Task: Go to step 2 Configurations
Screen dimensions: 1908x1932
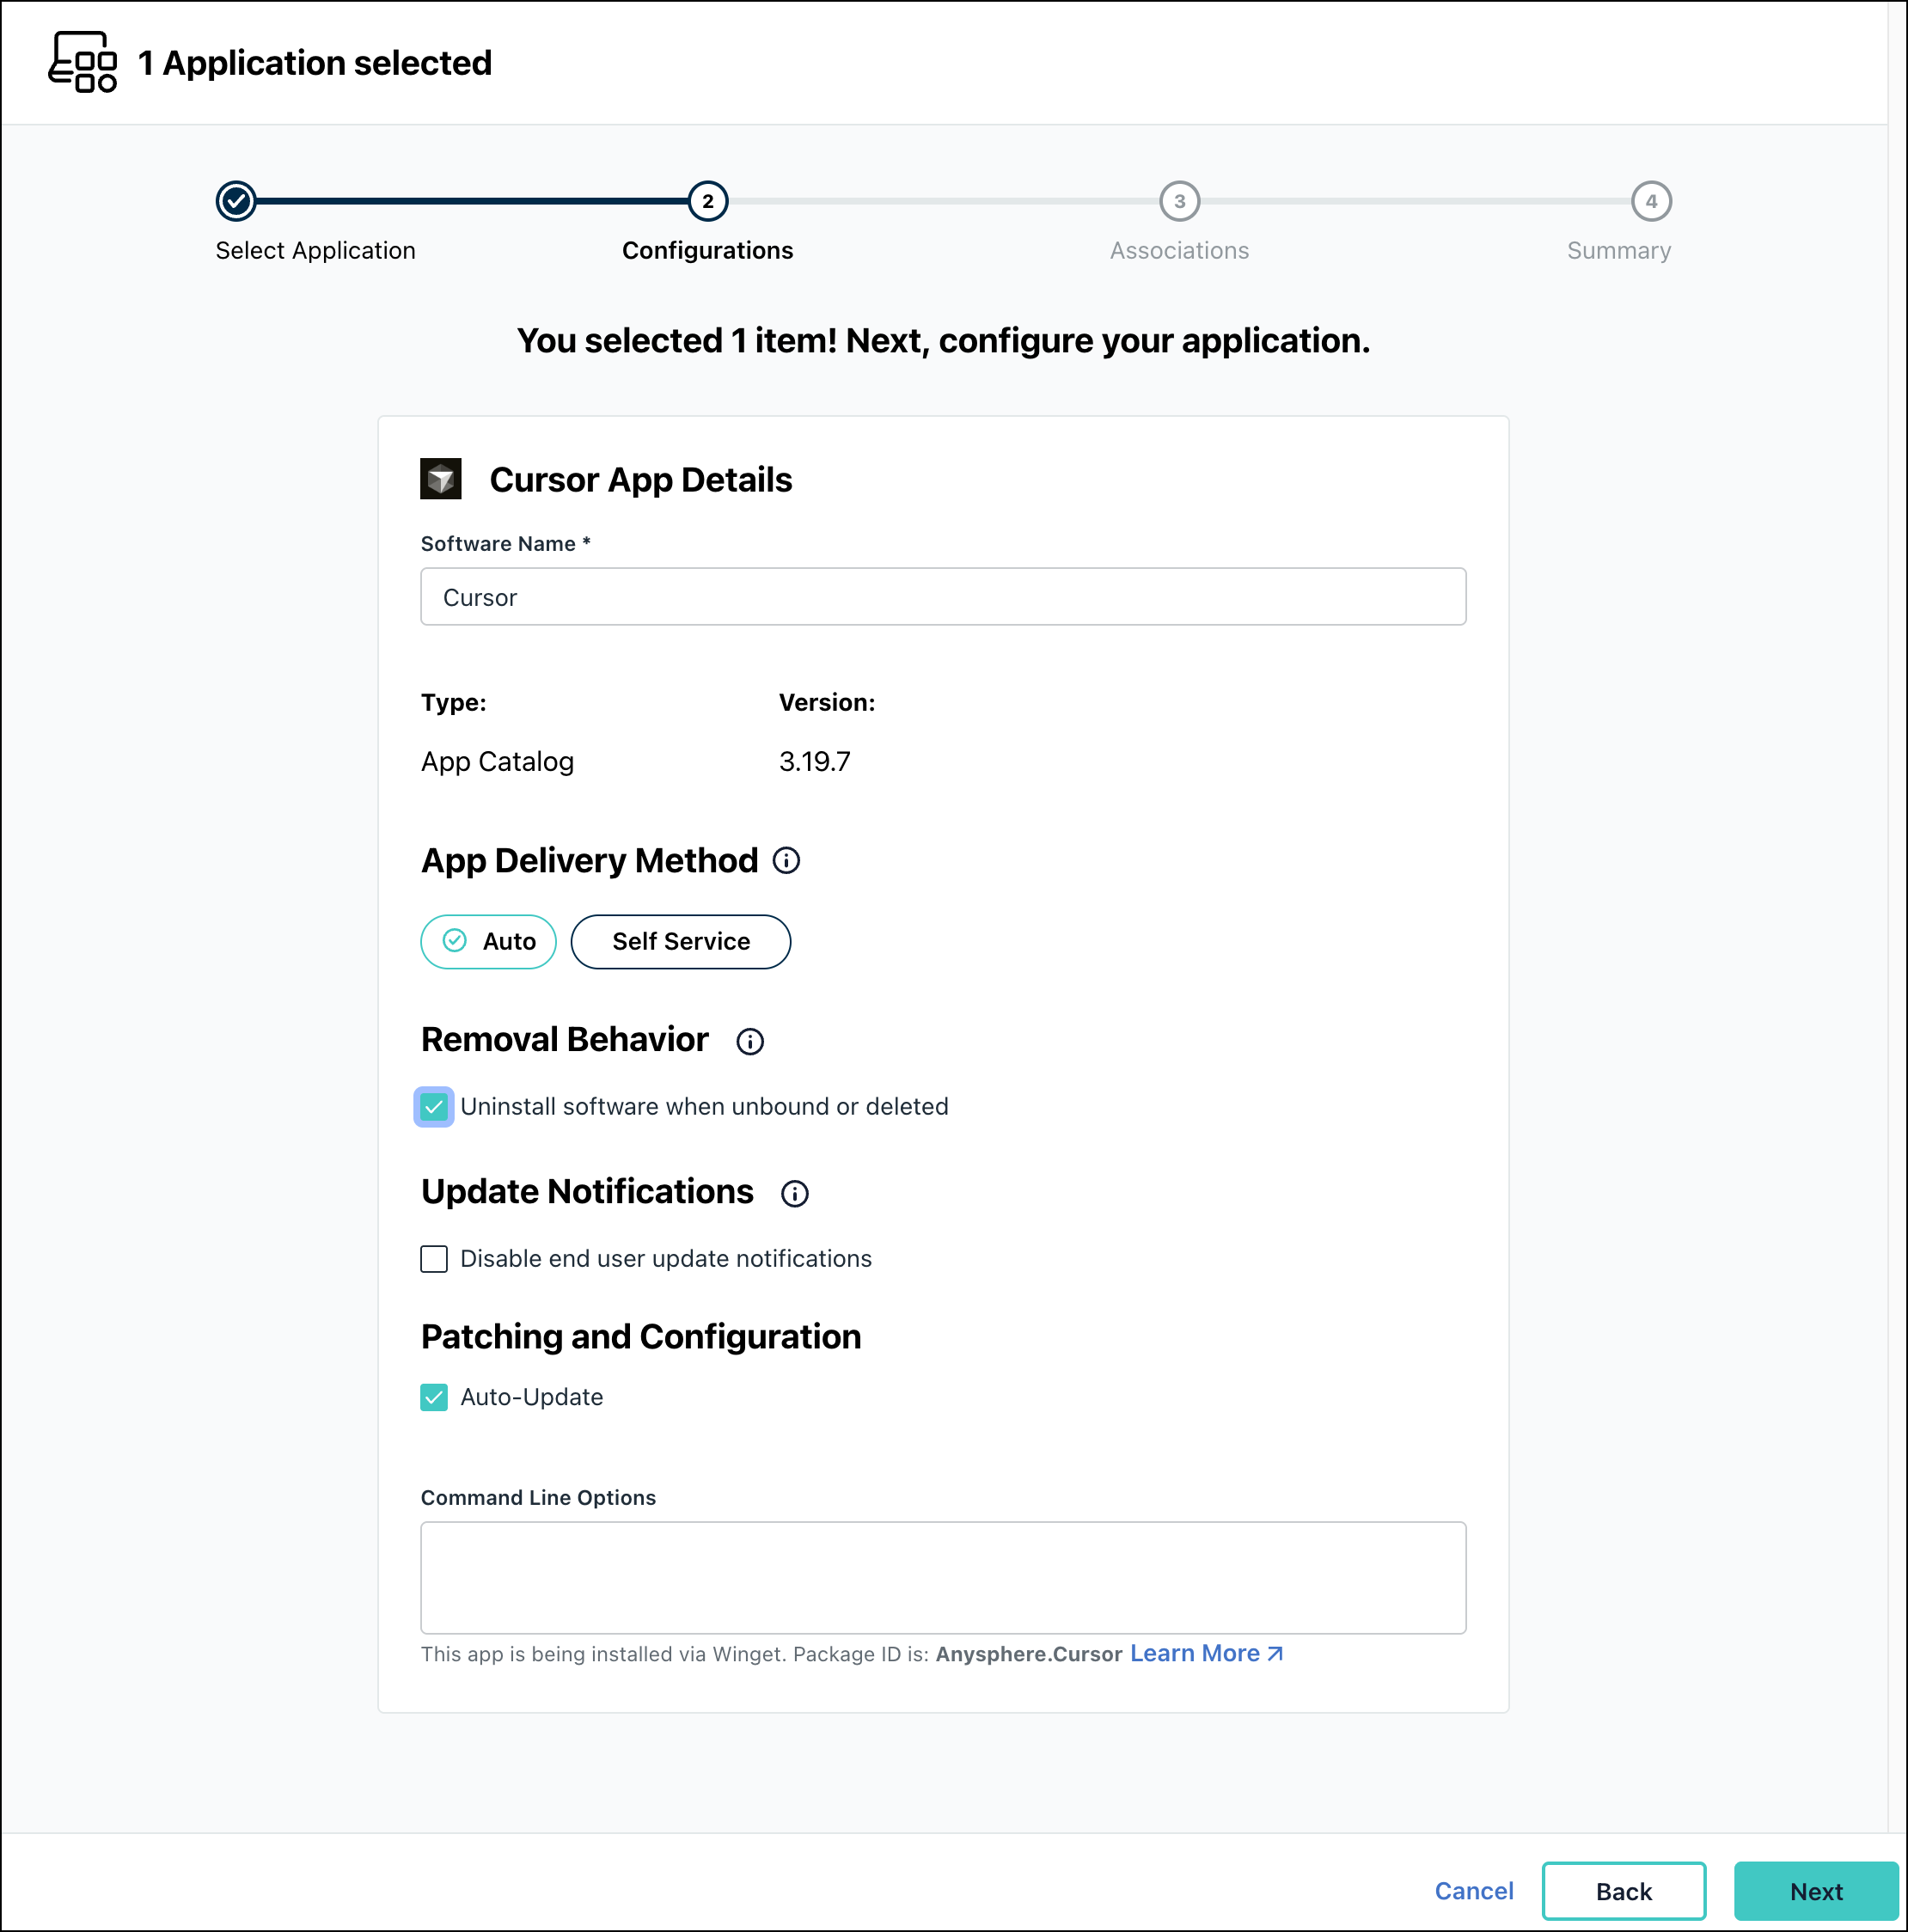Action: point(708,201)
